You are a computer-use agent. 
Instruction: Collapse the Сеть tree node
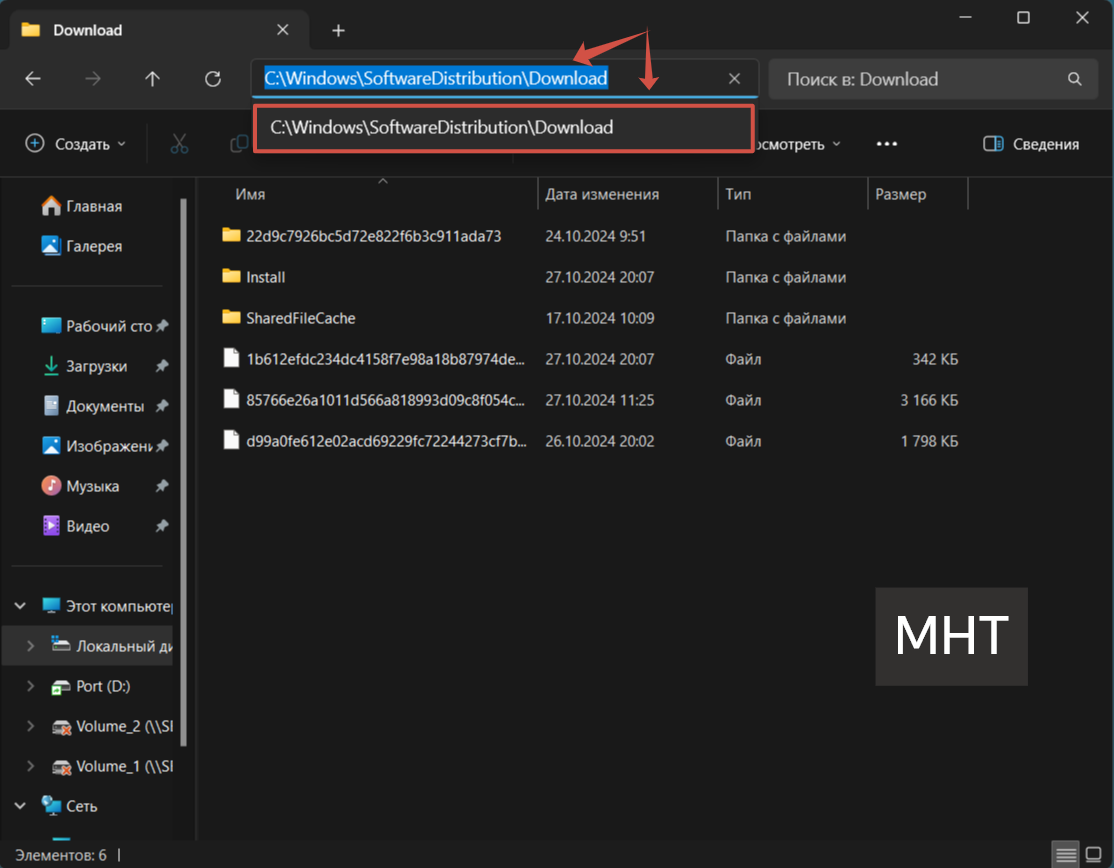tap(20, 806)
